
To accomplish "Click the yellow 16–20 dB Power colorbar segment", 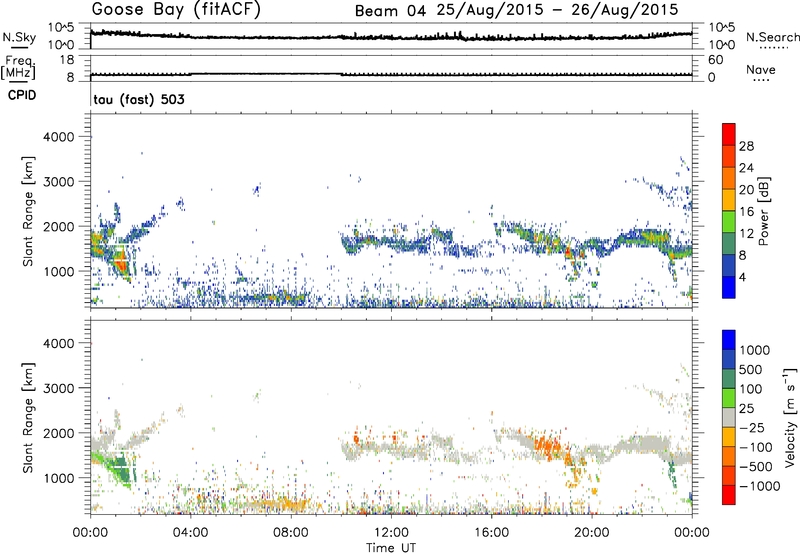I will (729, 200).
